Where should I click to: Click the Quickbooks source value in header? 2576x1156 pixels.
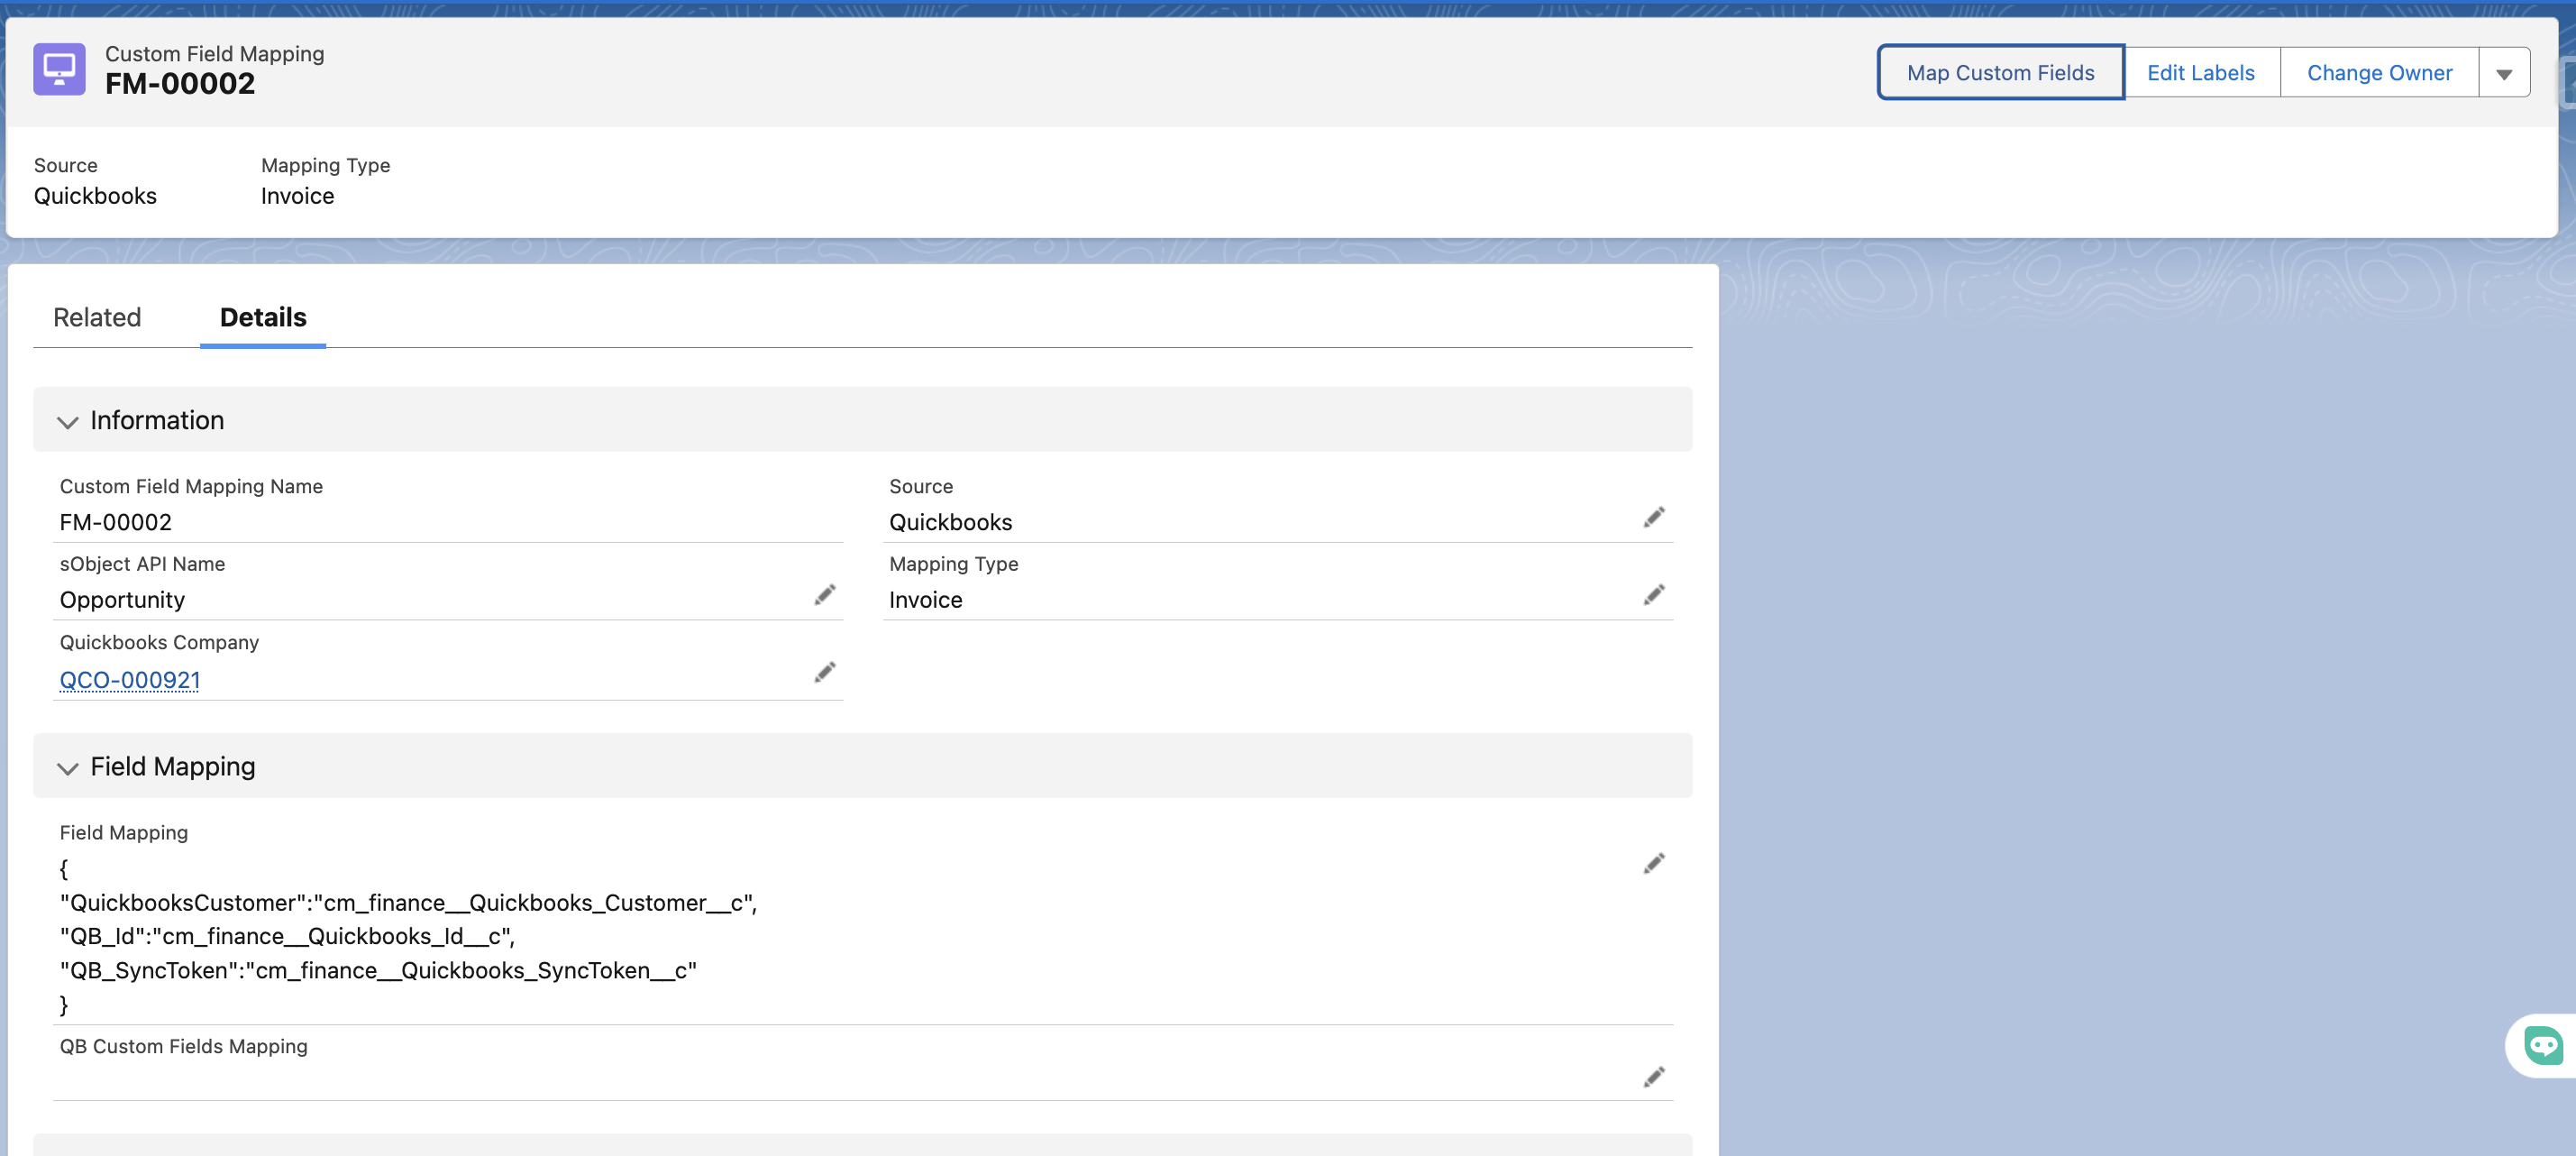point(95,196)
